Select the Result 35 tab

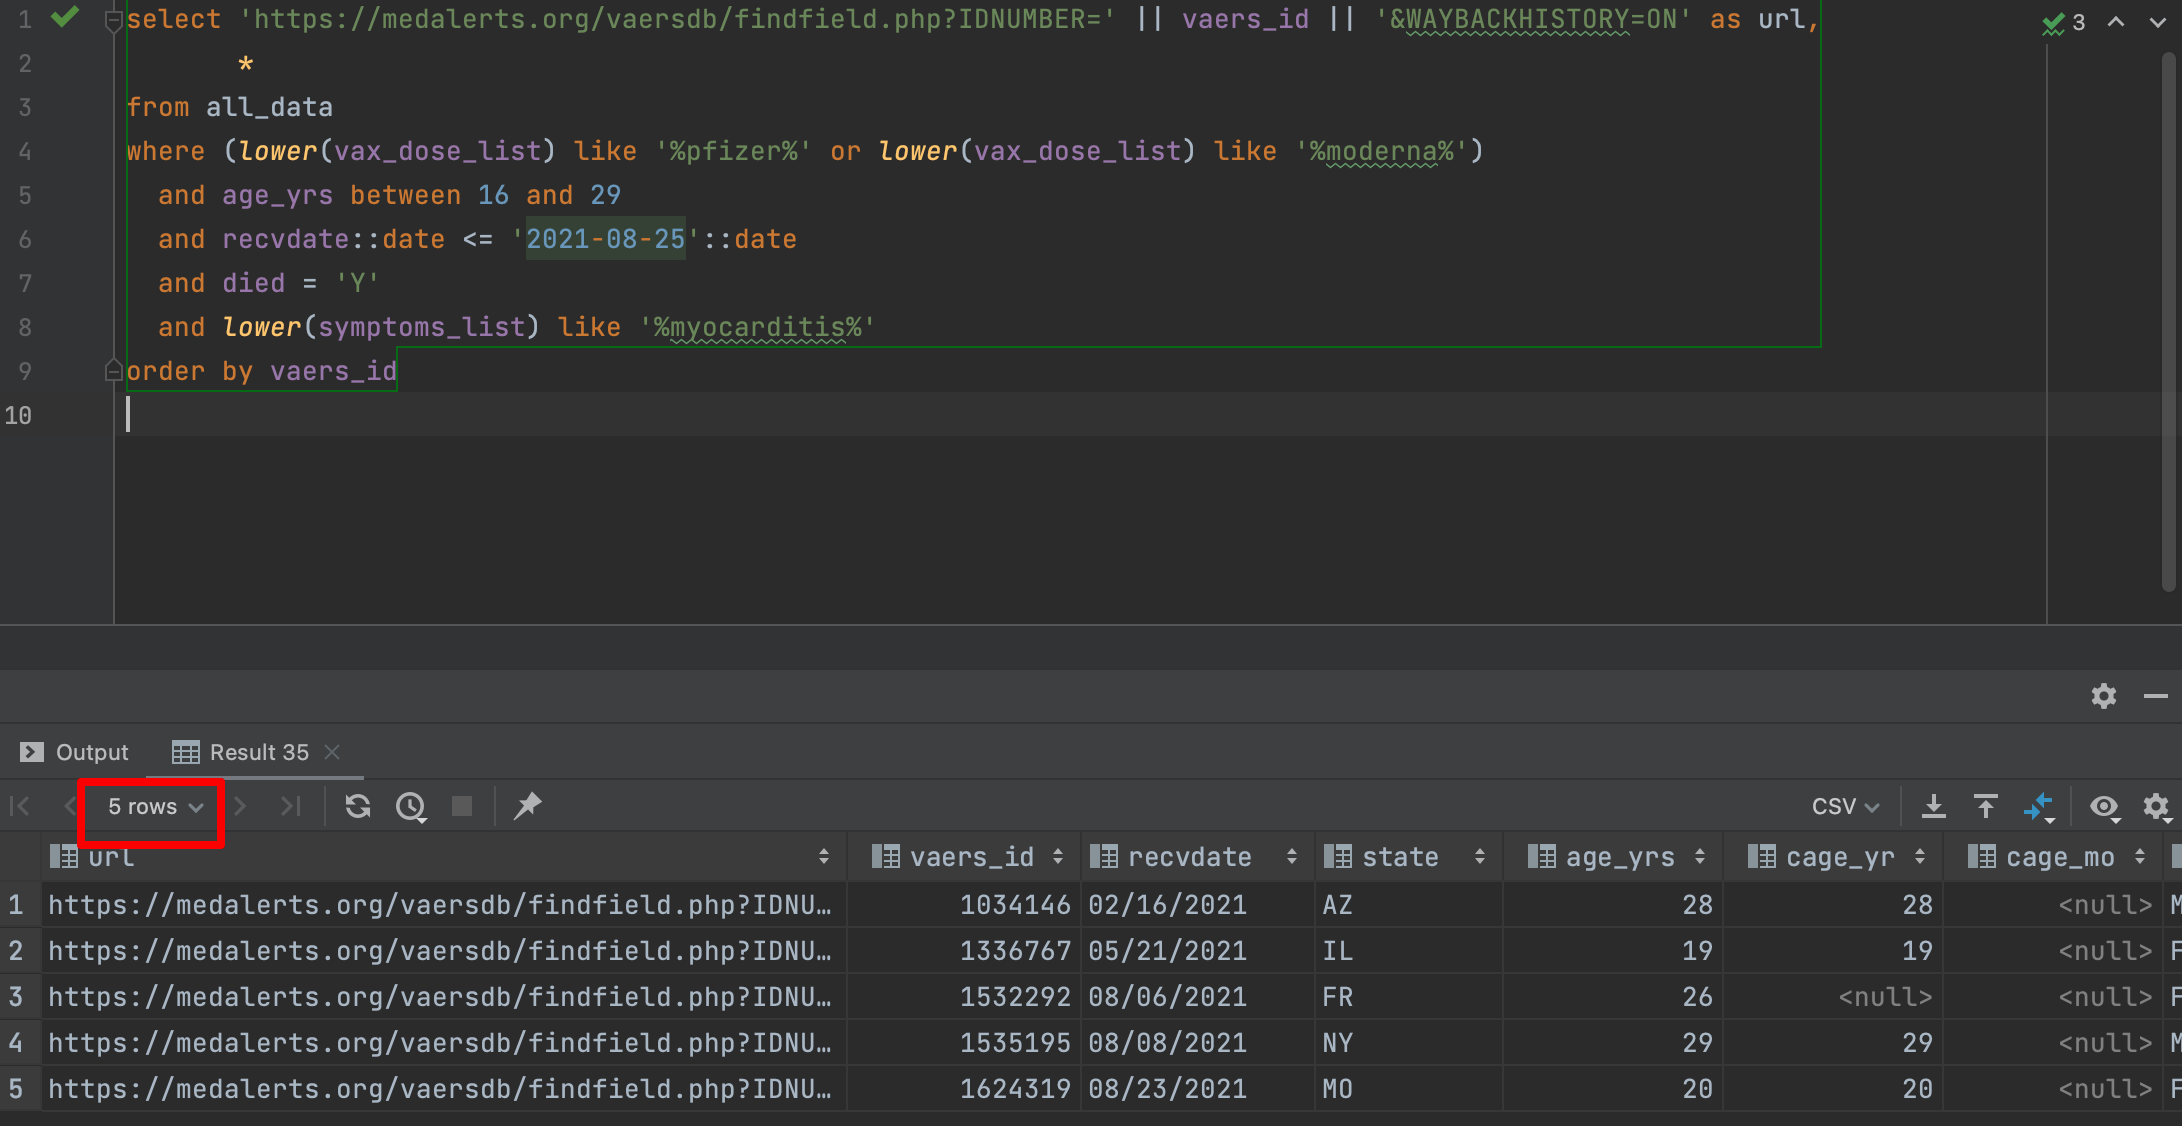[240, 752]
